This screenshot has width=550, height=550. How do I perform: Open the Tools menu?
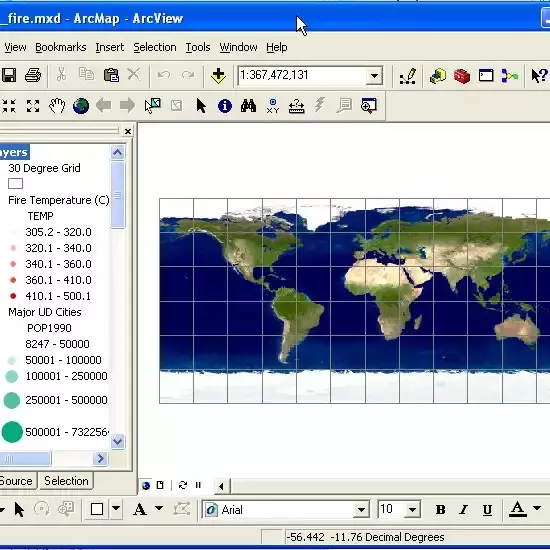point(198,47)
